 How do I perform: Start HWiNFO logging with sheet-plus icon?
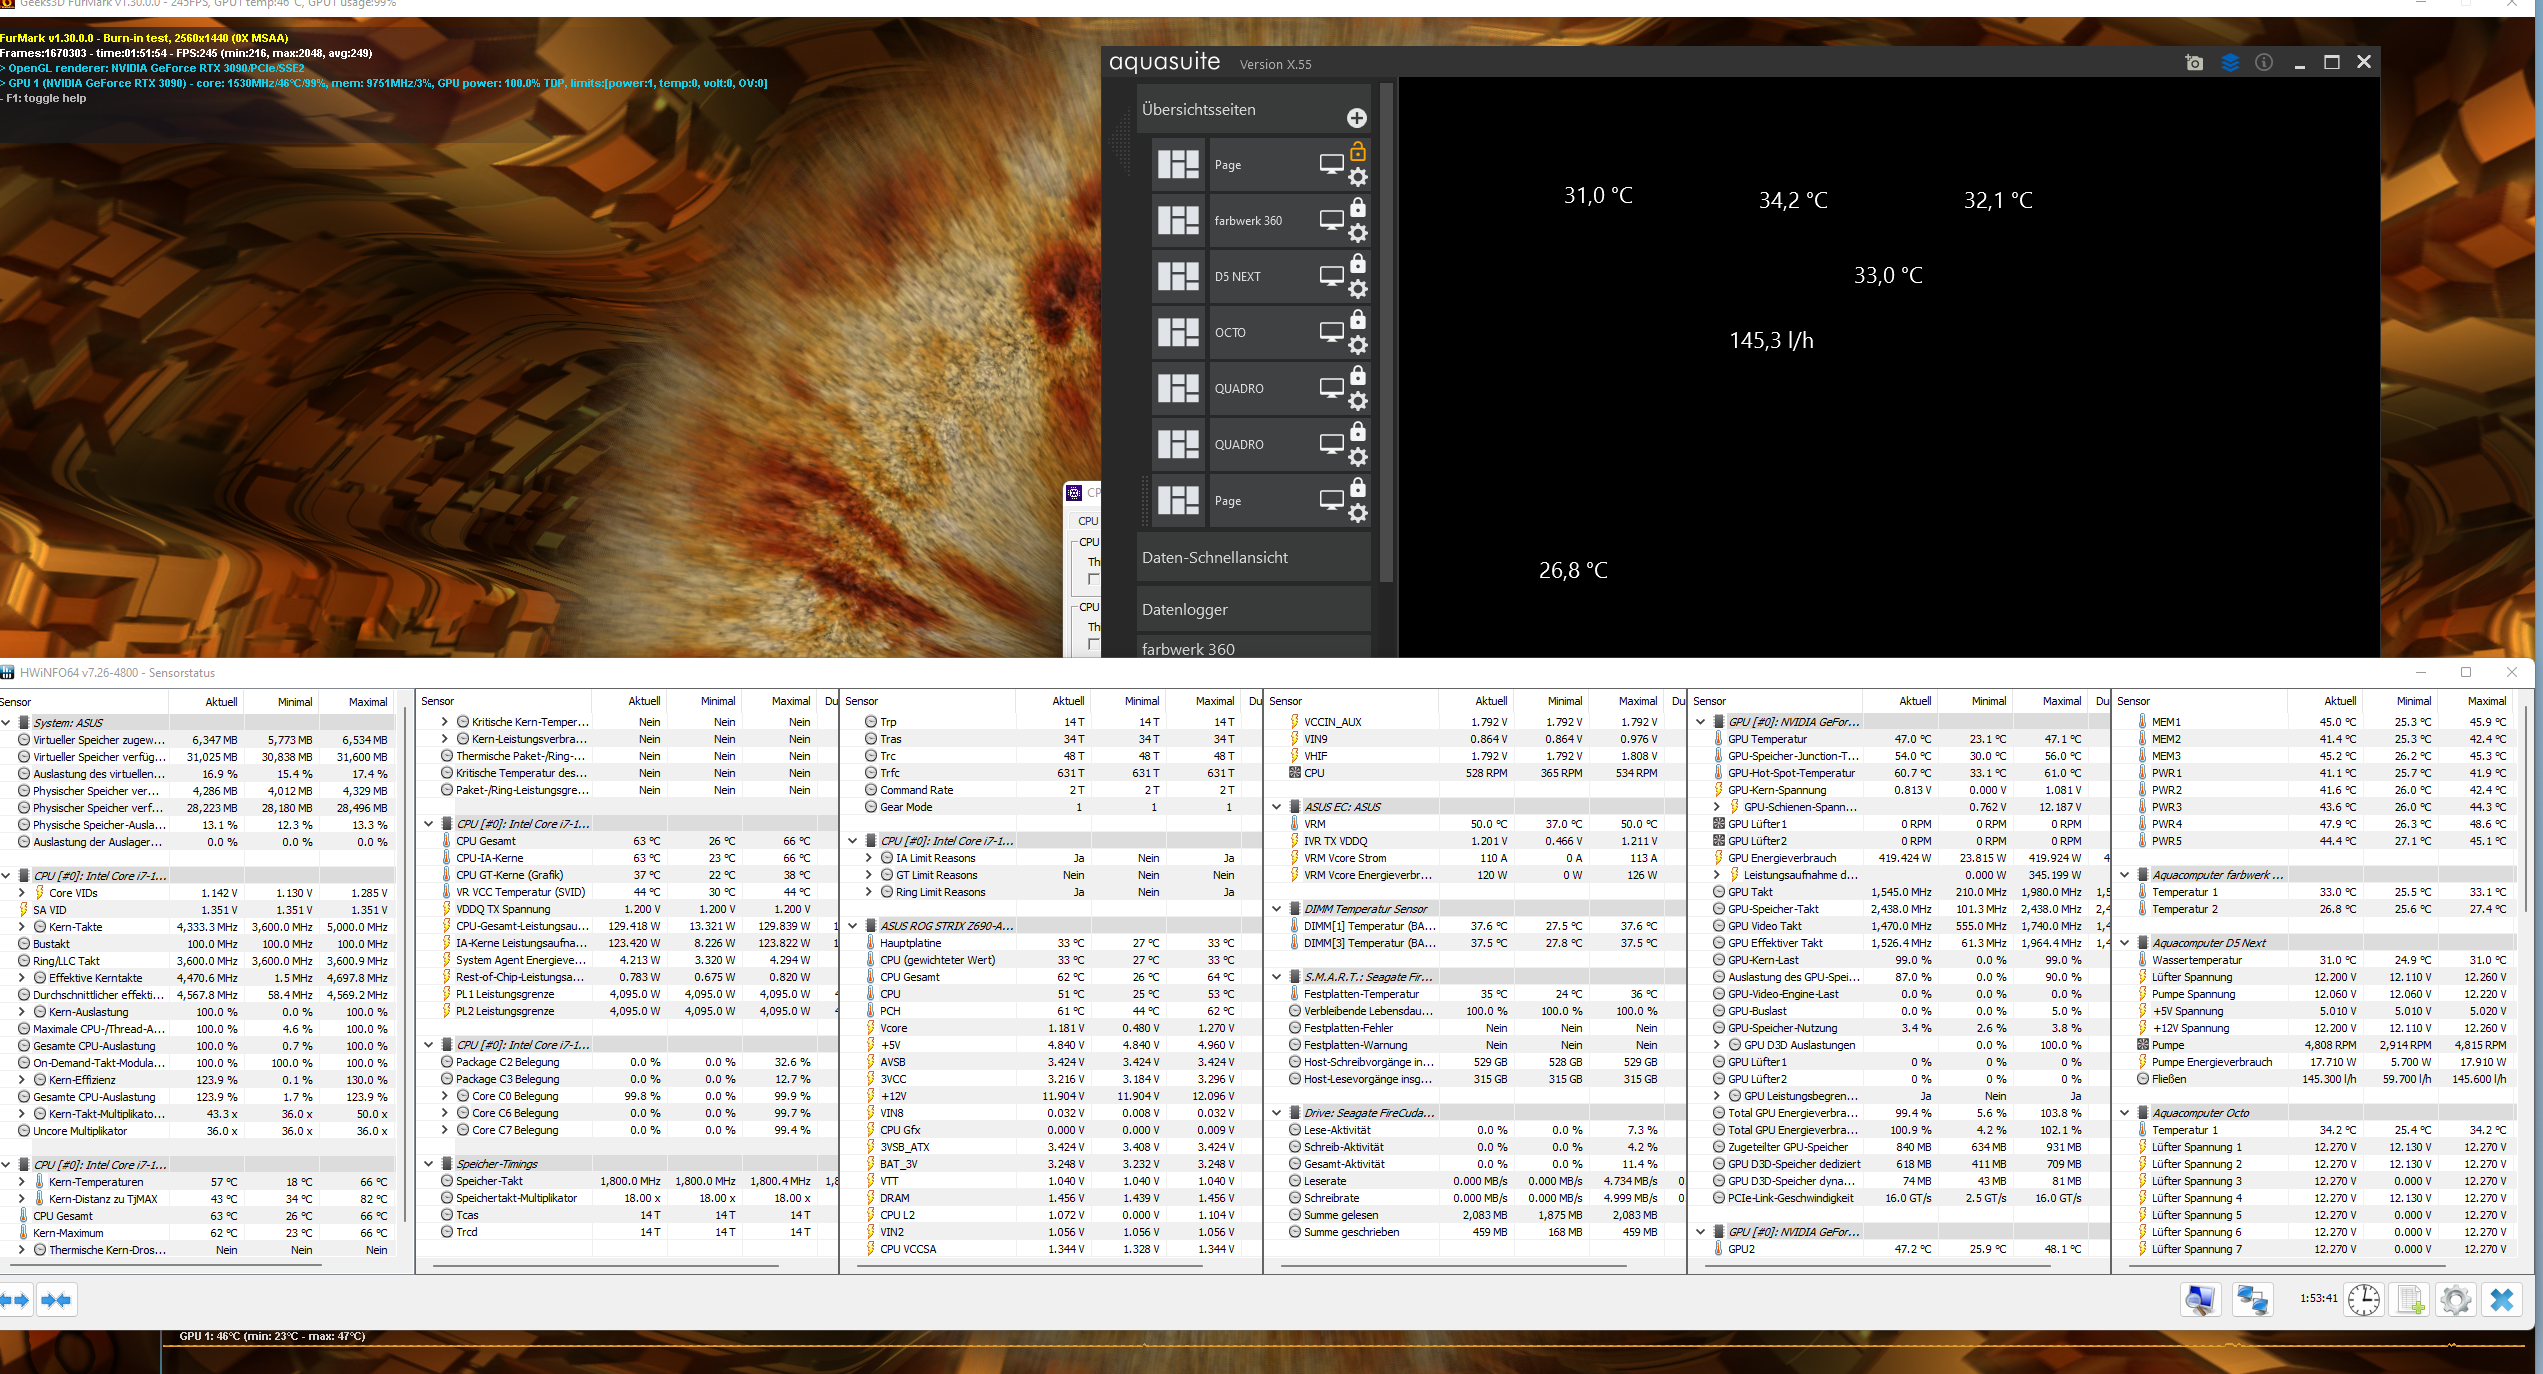2411,1300
